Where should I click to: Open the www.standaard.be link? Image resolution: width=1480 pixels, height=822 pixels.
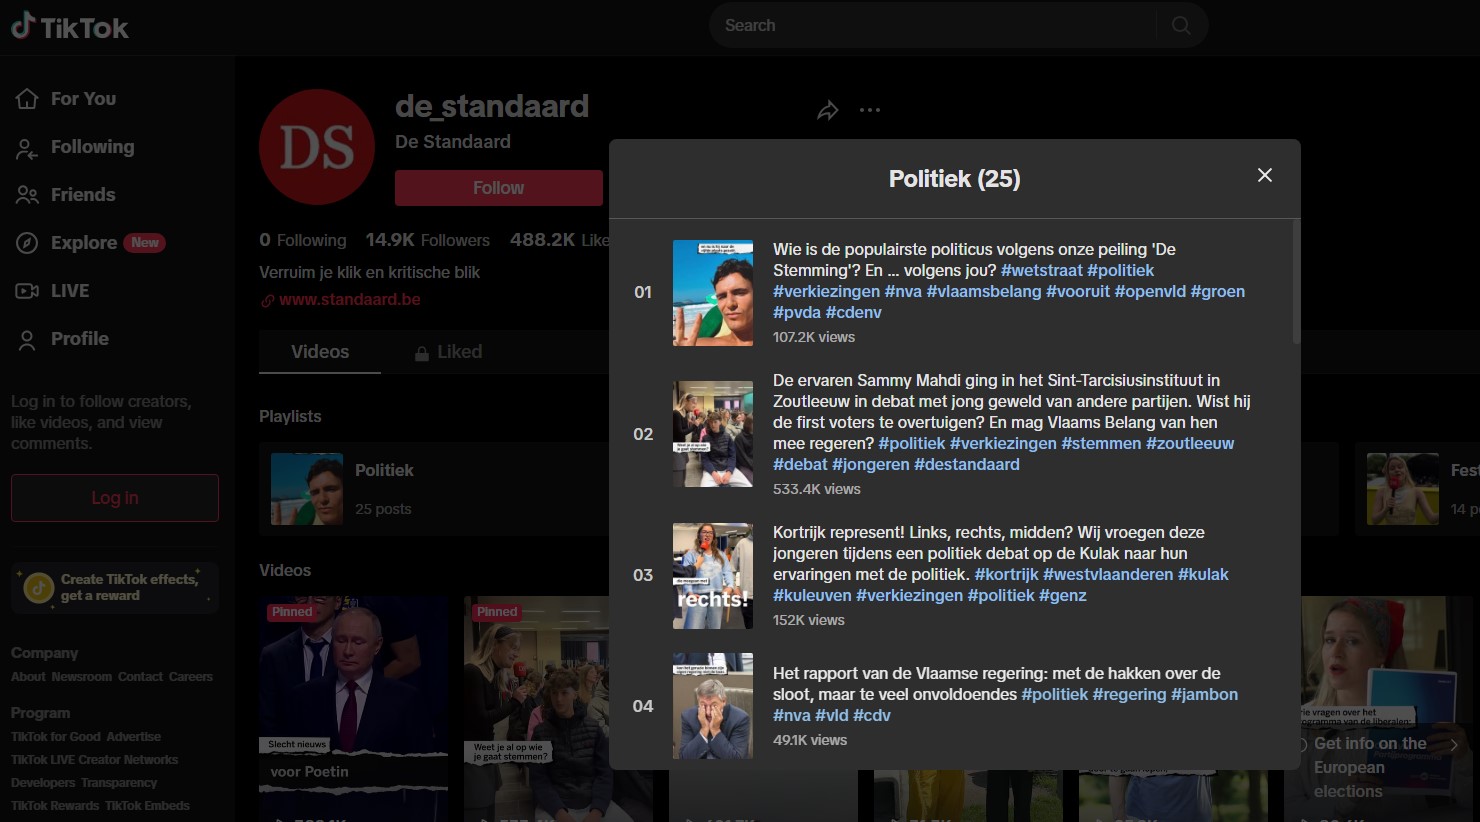click(349, 300)
